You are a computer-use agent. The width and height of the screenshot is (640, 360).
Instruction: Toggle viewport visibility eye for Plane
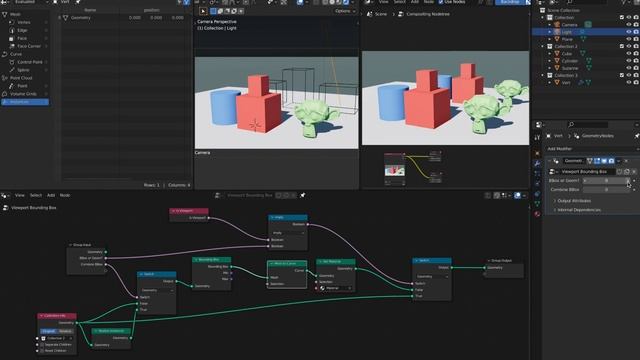coord(629,39)
